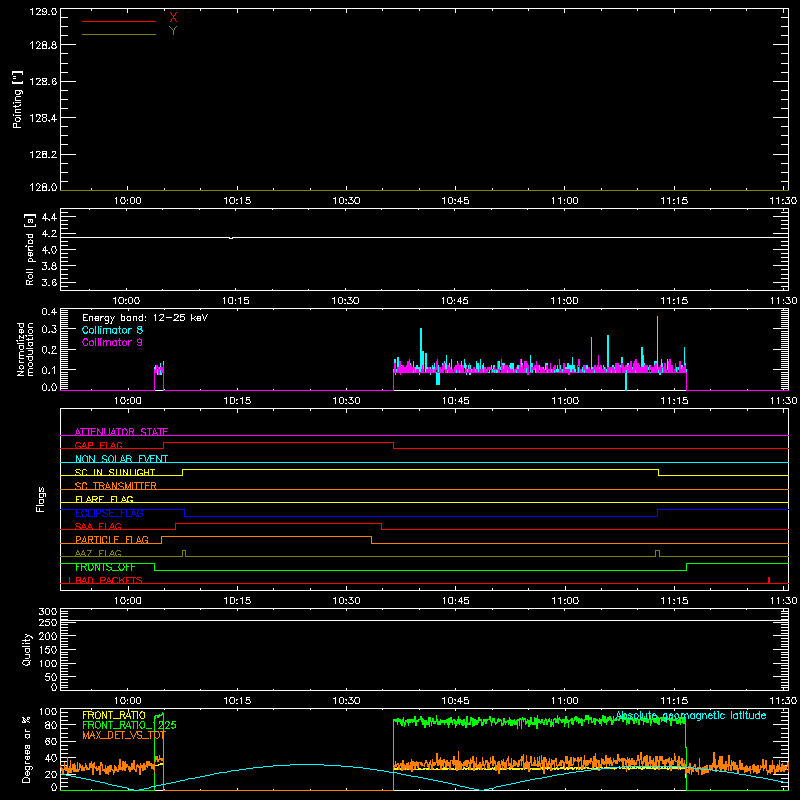The image size is (800, 800).
Task: Click the ATTENUATOR_STATE flag label
Action: [x=121, y=432]
